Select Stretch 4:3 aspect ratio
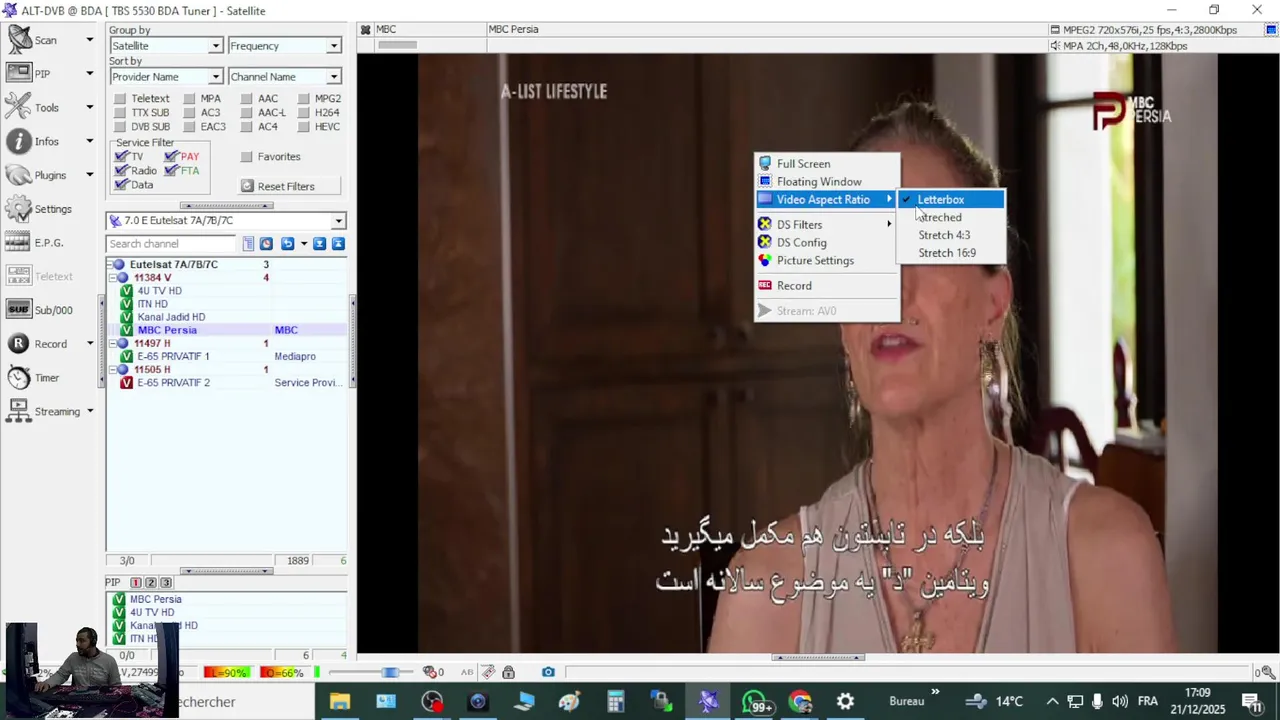The width and height of the screenshot is (1280, 720). (950, 235)
